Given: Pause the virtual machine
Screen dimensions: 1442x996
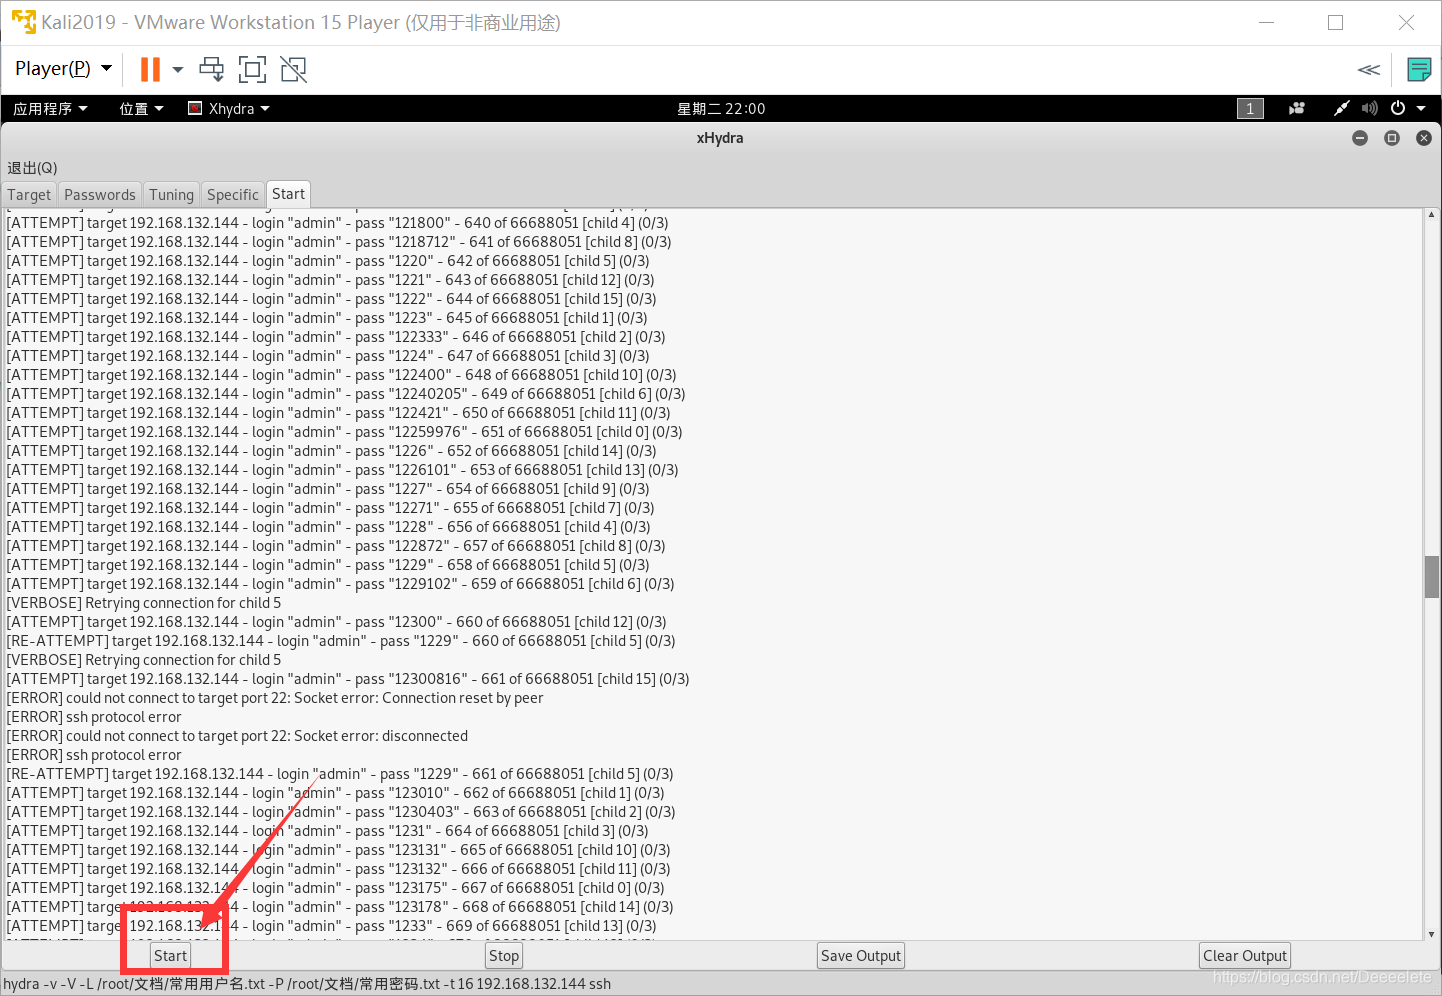Looking at the screenshot, I should [x=150, y=69].
